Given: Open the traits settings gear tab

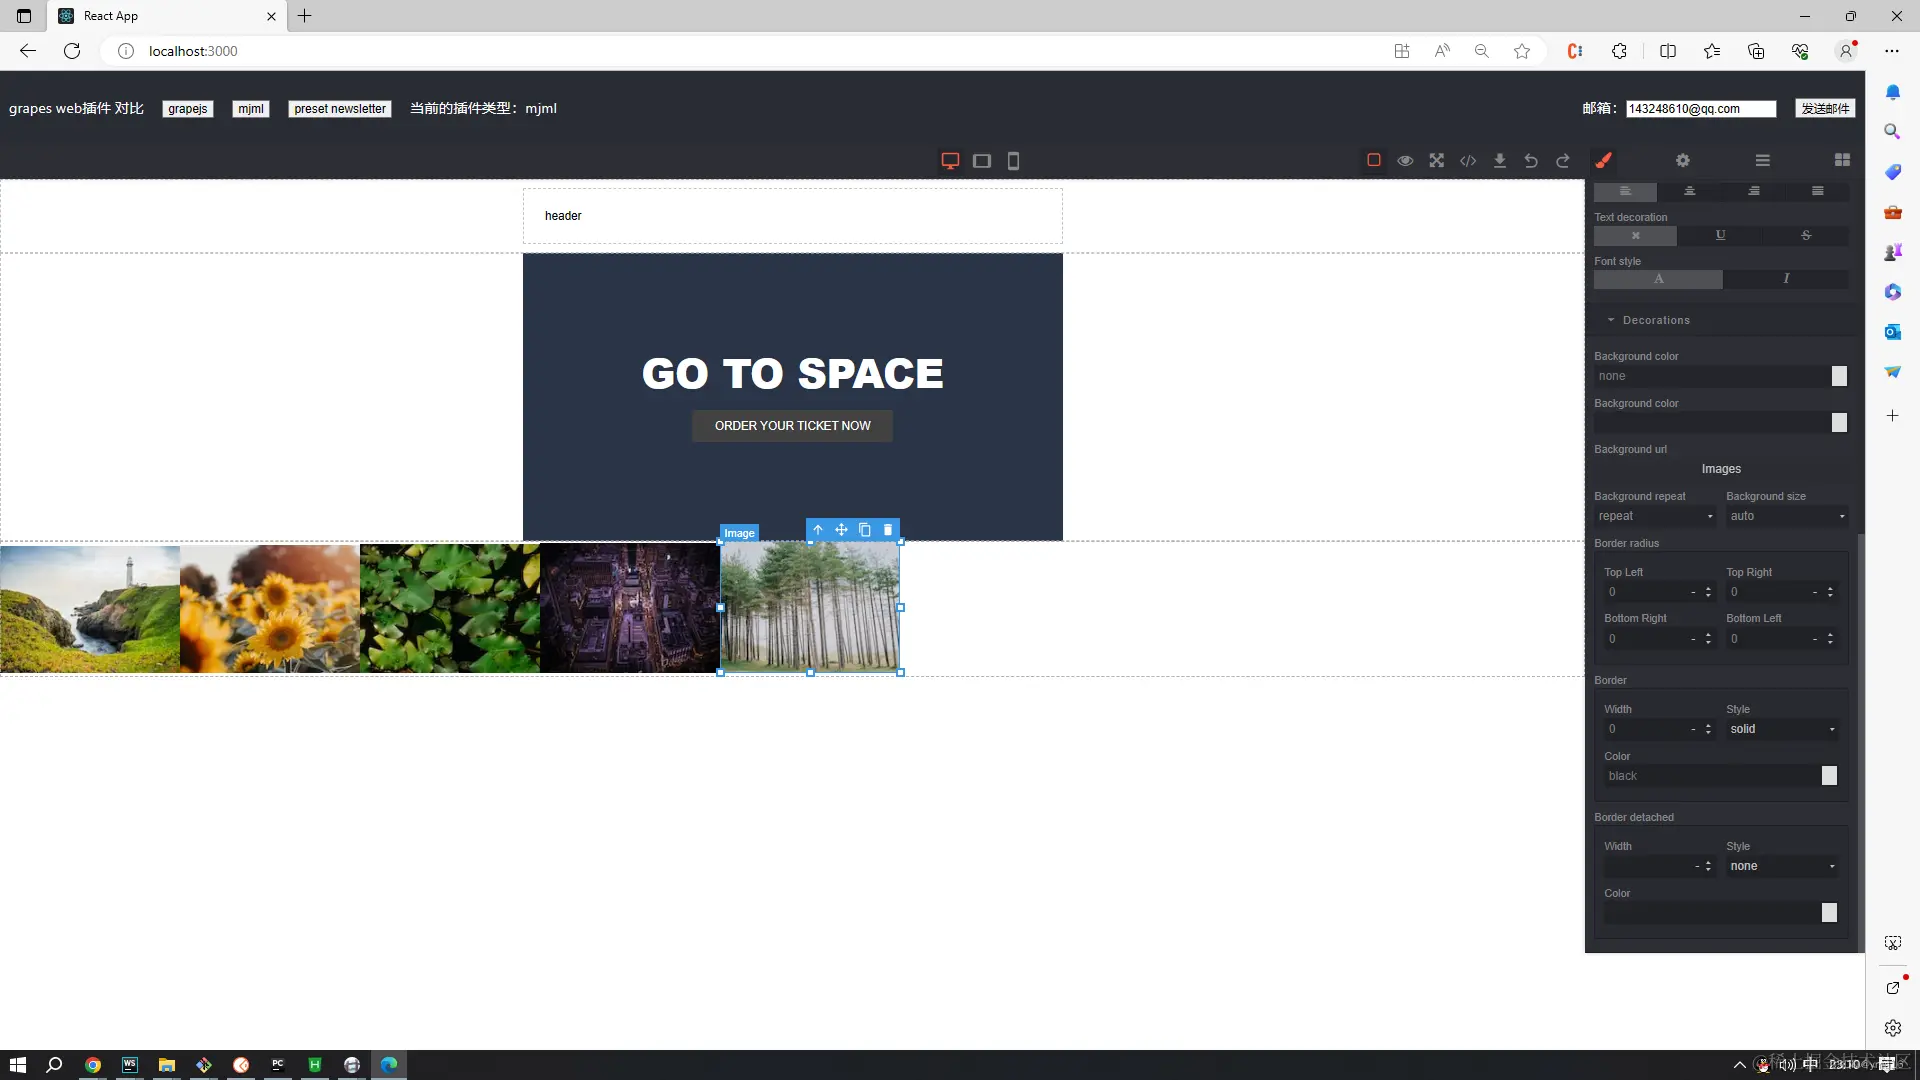Looking at the screenshot, I should click(x=1683, y=160).
